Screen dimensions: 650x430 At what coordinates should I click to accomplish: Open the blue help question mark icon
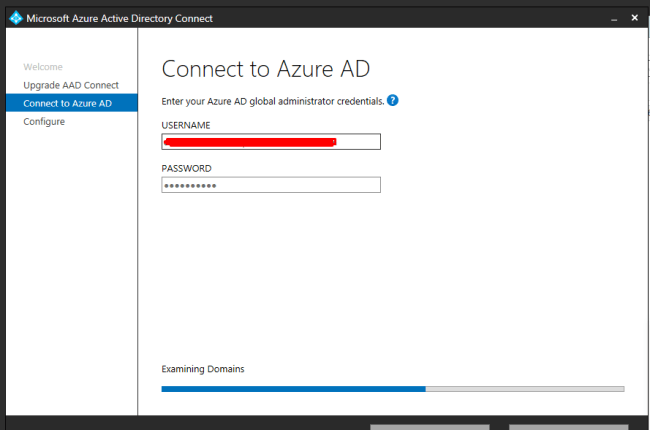tap(393, 100)
